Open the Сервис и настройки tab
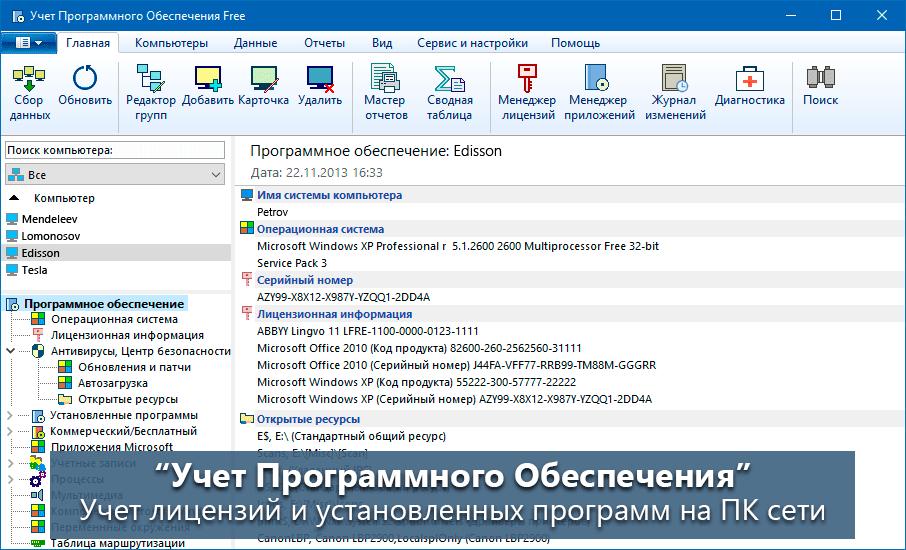 point(472,43)
